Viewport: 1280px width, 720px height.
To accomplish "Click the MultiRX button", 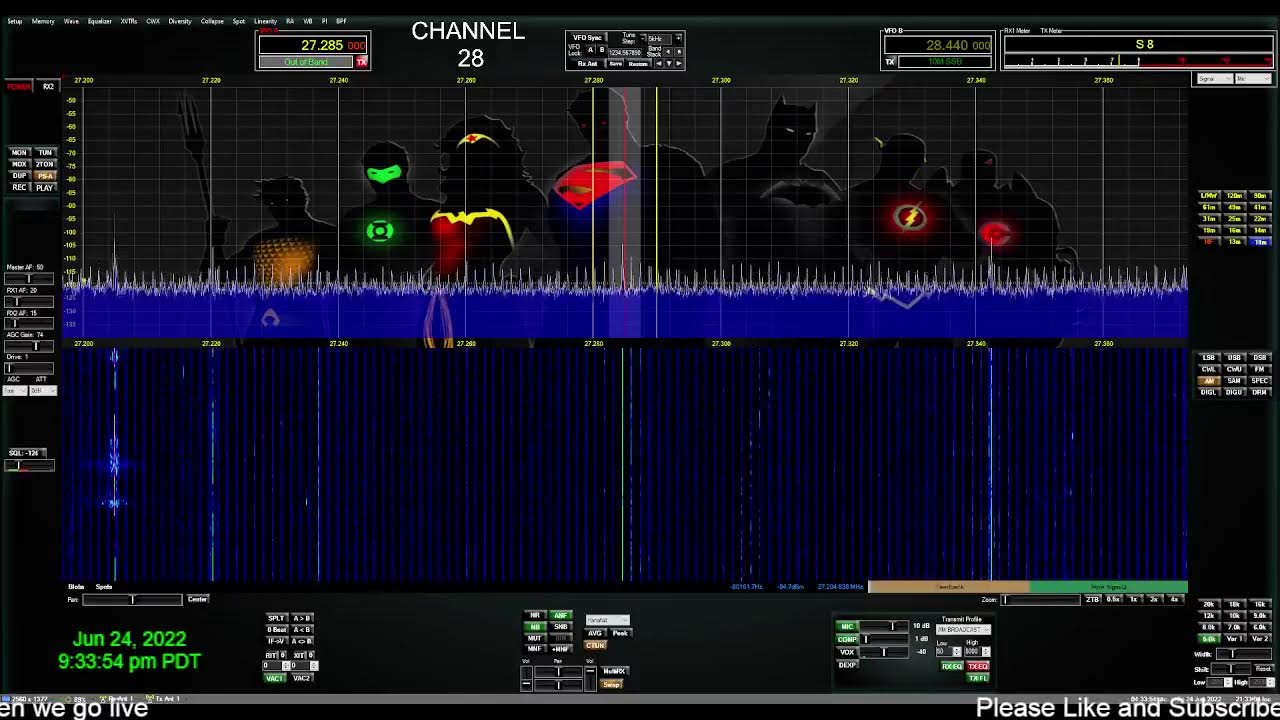I will click(614, 671).
